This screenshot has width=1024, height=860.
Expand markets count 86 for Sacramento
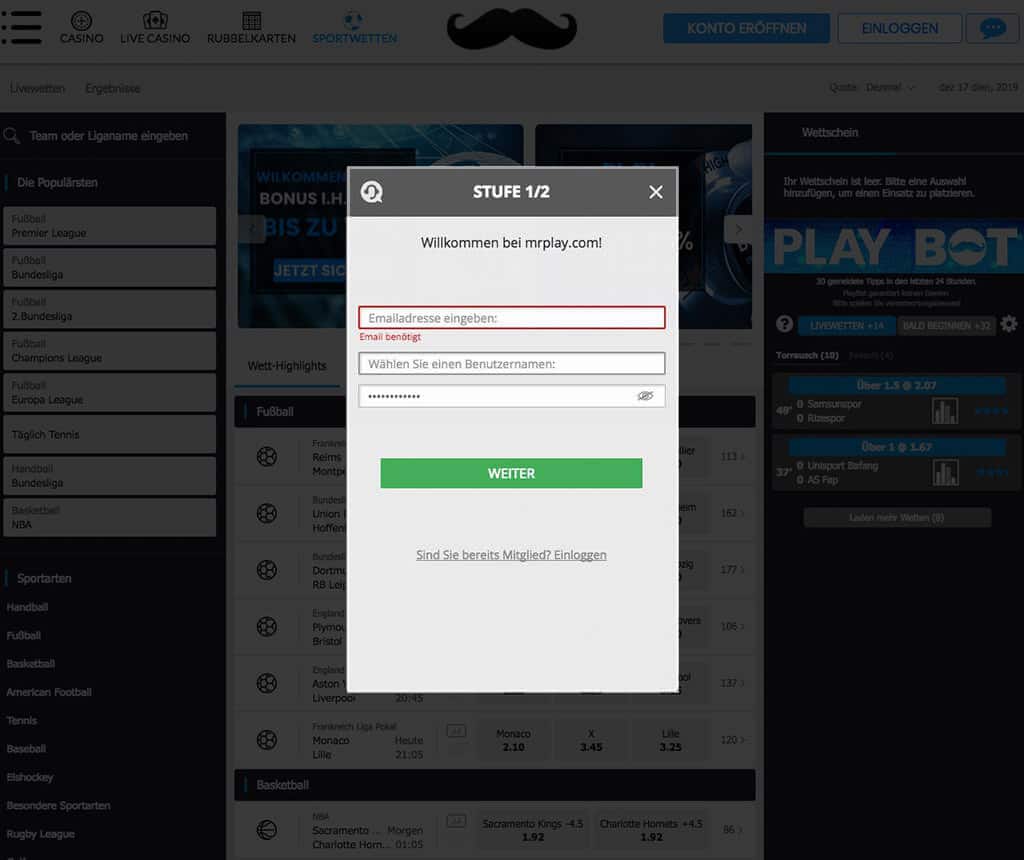(732, 829)
